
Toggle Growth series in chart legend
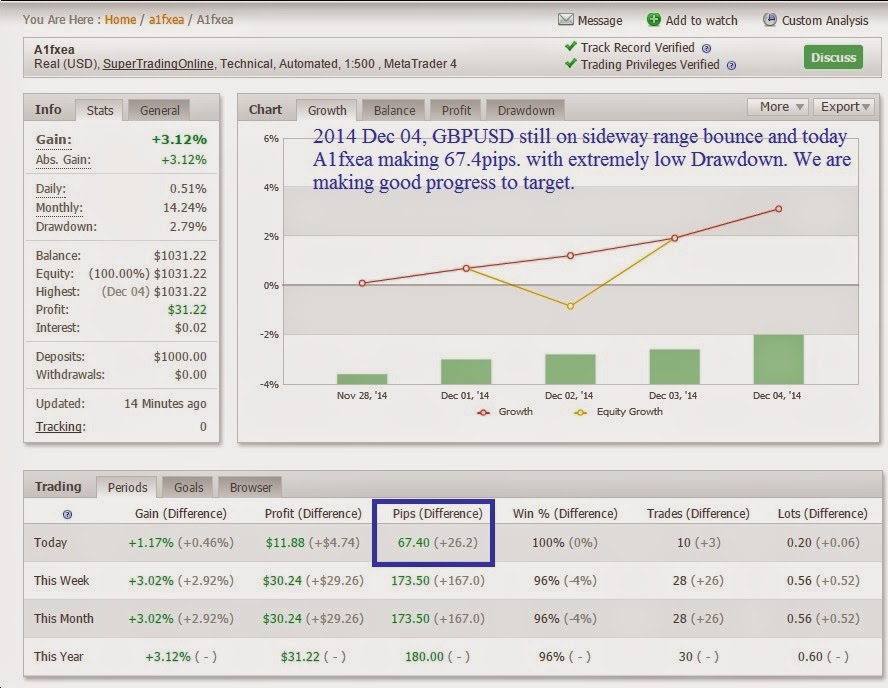coord(505,412)
